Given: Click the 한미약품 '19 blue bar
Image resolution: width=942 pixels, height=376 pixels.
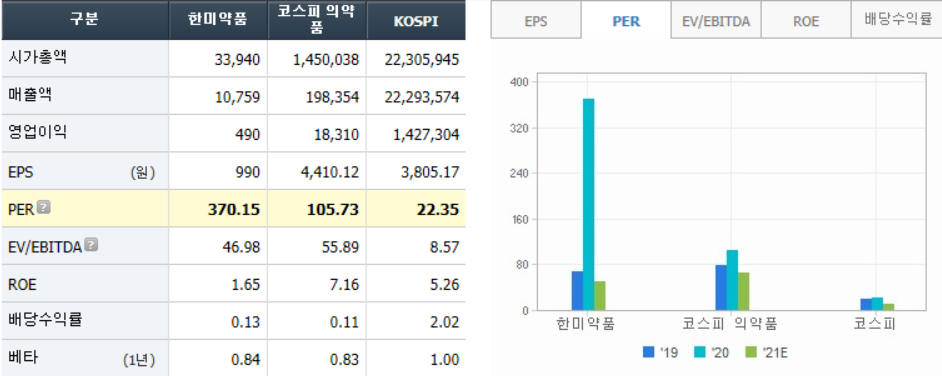Looking at the screenshot, I should pos(577,291).
